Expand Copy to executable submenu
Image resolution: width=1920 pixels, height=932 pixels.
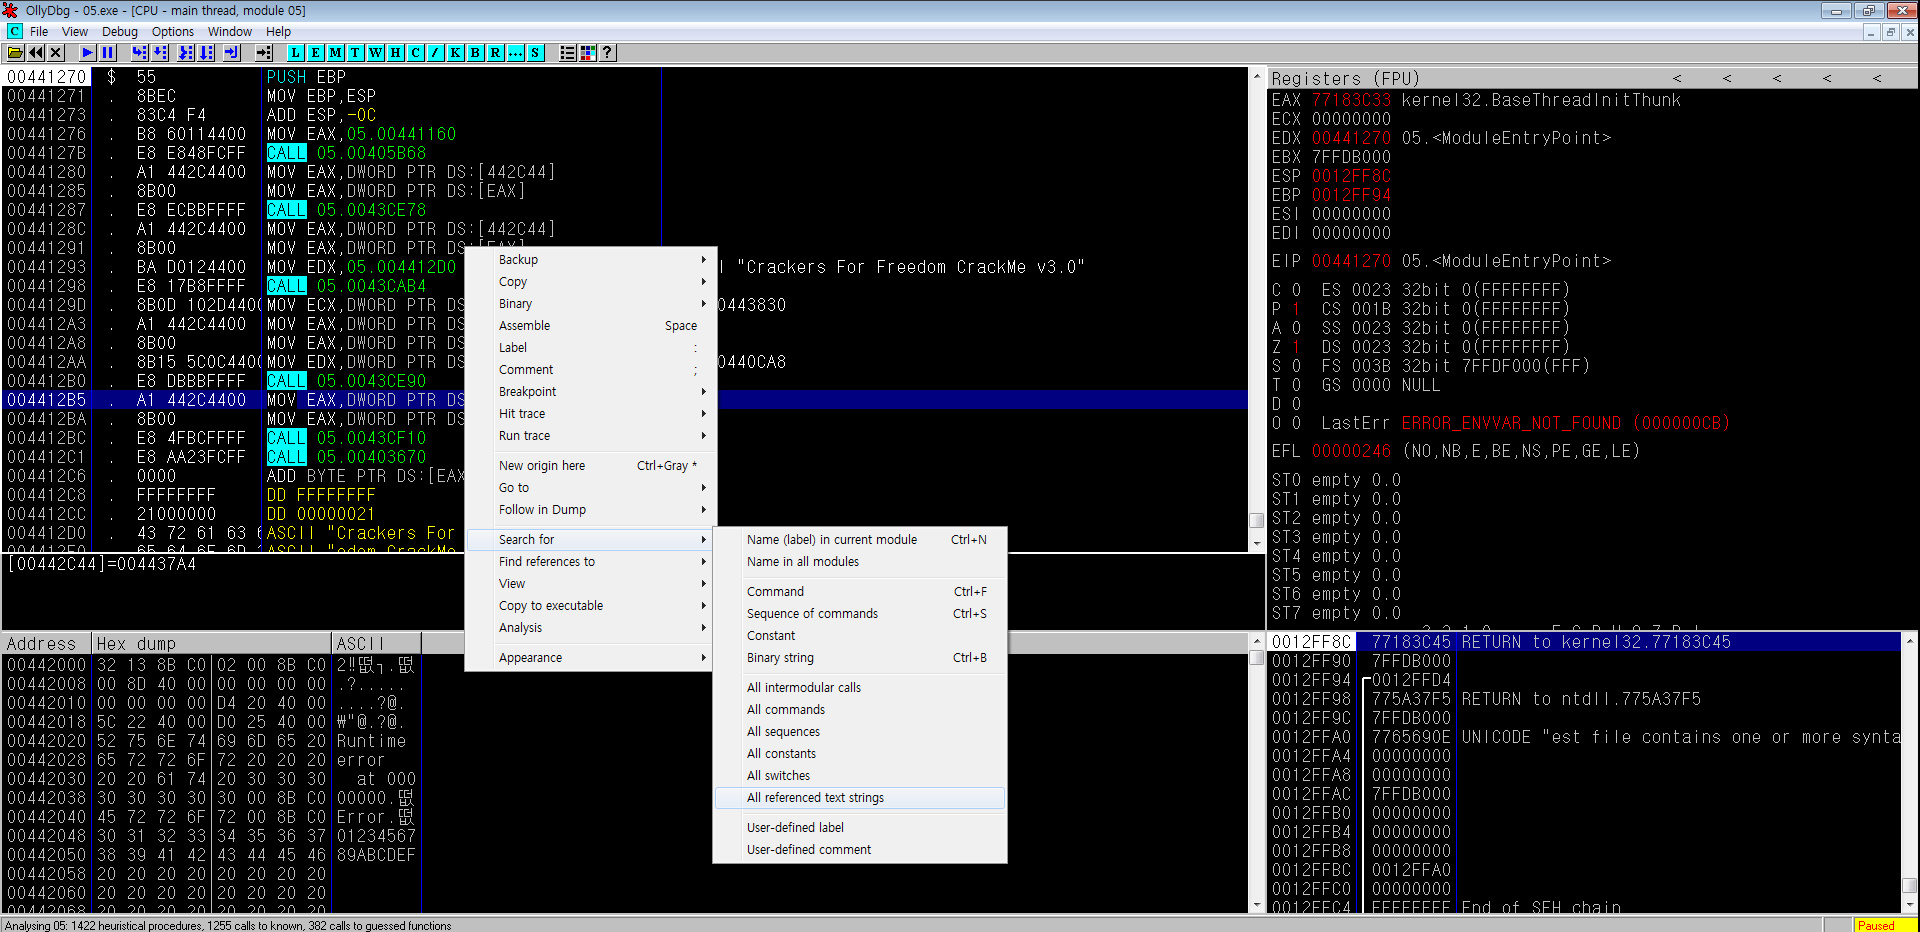click(590, 606)
